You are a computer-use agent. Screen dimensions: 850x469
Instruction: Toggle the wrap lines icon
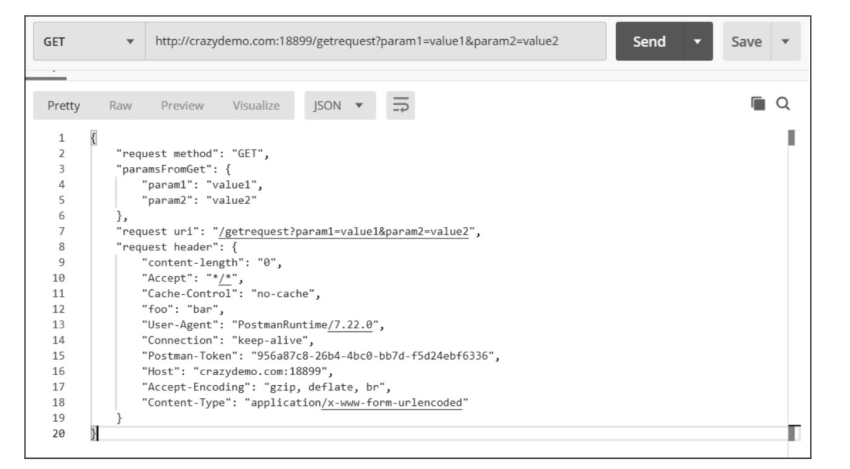pyautogui.click(x=401, y=105)
